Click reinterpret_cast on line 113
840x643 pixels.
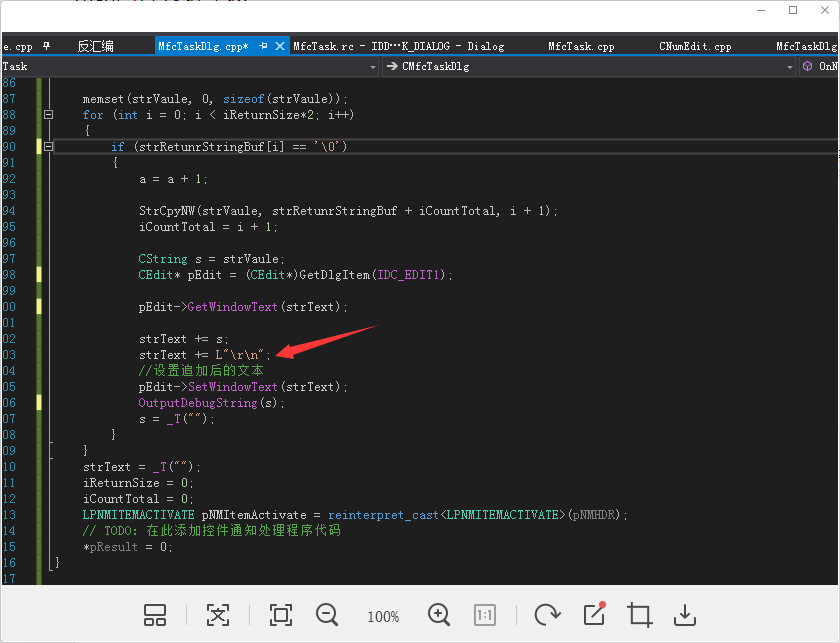pyautogui.click(x=383, y=515)
